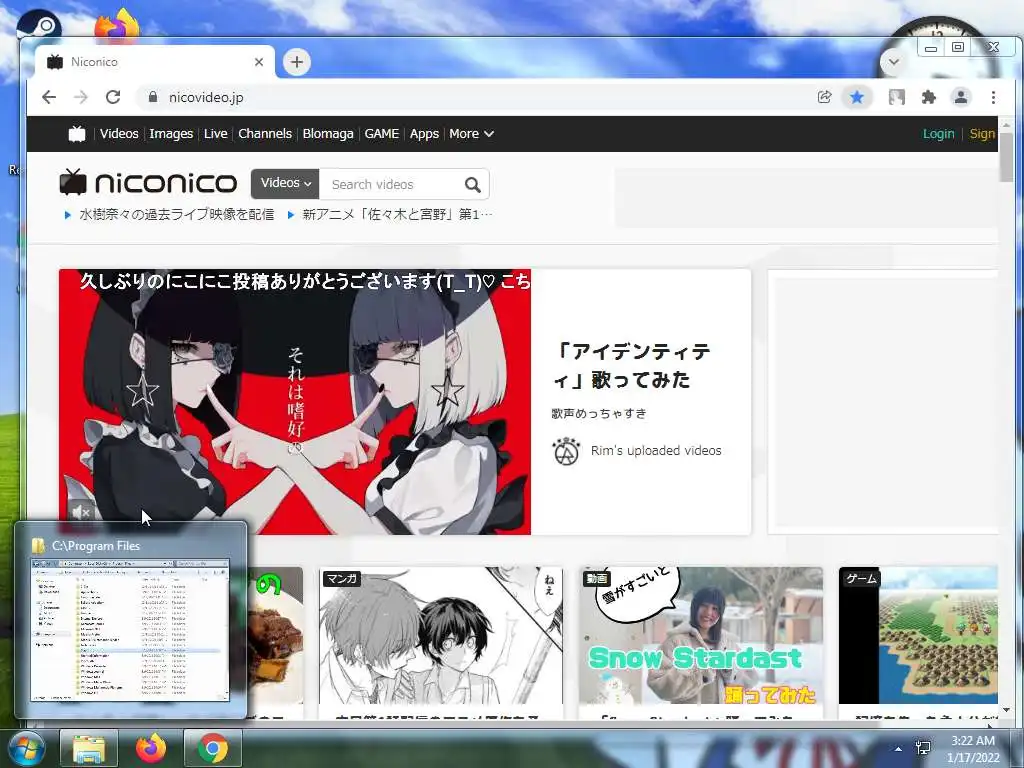Screen dimensions: 1024x768
Task: Click the TV icon in black nav bar
Action: pos(77,134)
